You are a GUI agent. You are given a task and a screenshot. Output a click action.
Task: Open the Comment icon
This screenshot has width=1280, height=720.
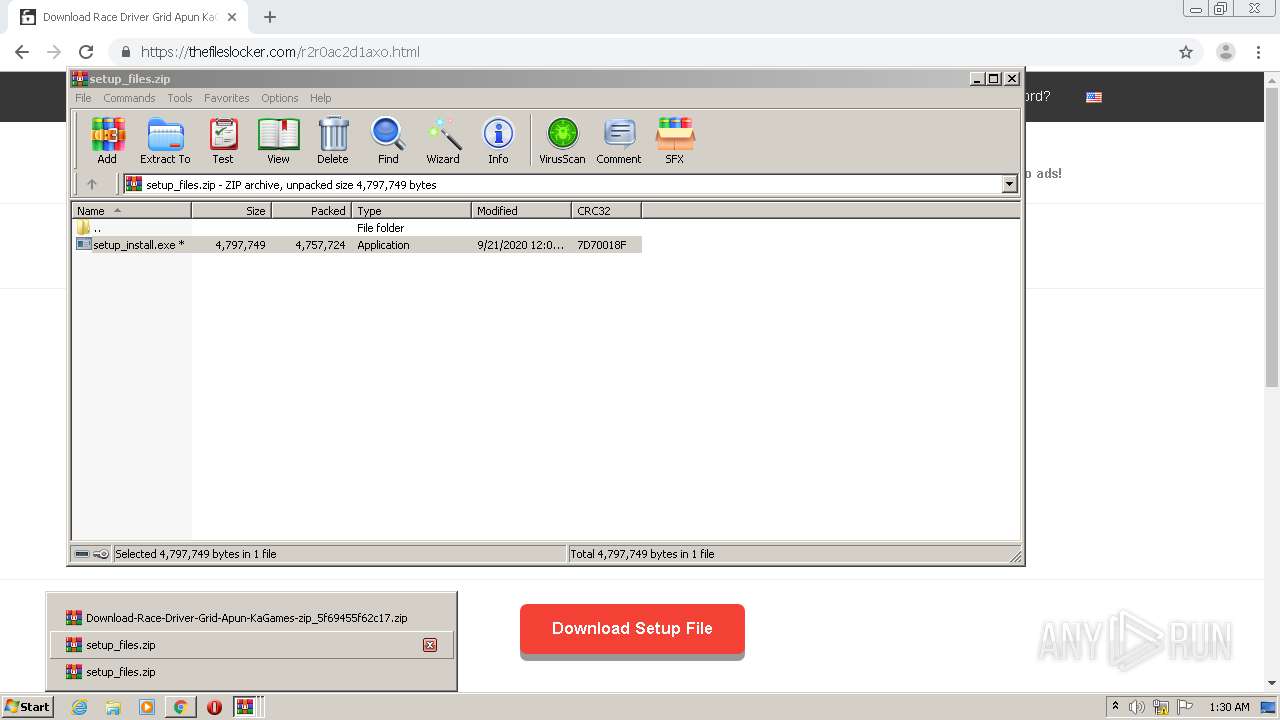619,140
